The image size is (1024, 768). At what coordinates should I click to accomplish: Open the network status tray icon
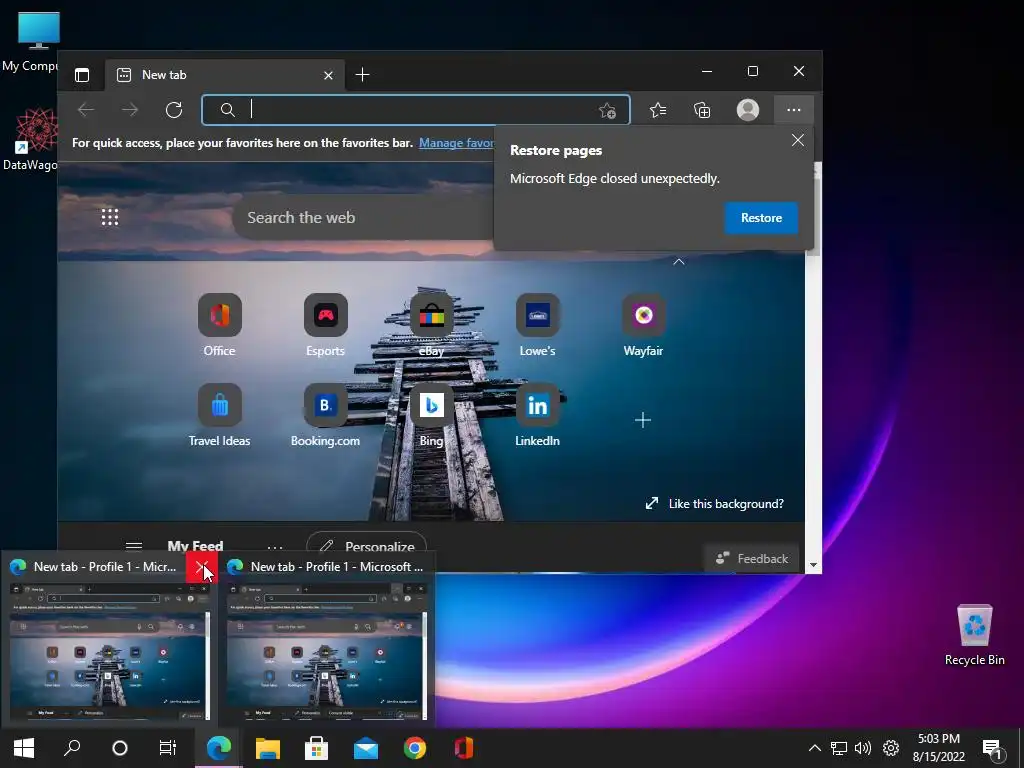click(x=839, y=748)
